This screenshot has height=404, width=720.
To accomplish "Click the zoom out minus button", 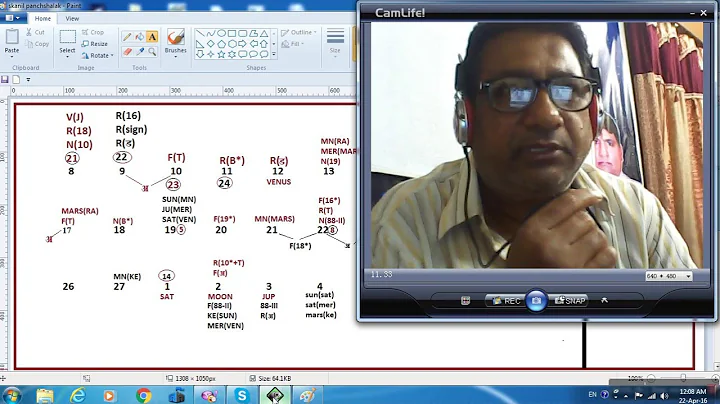I will 651,378.
